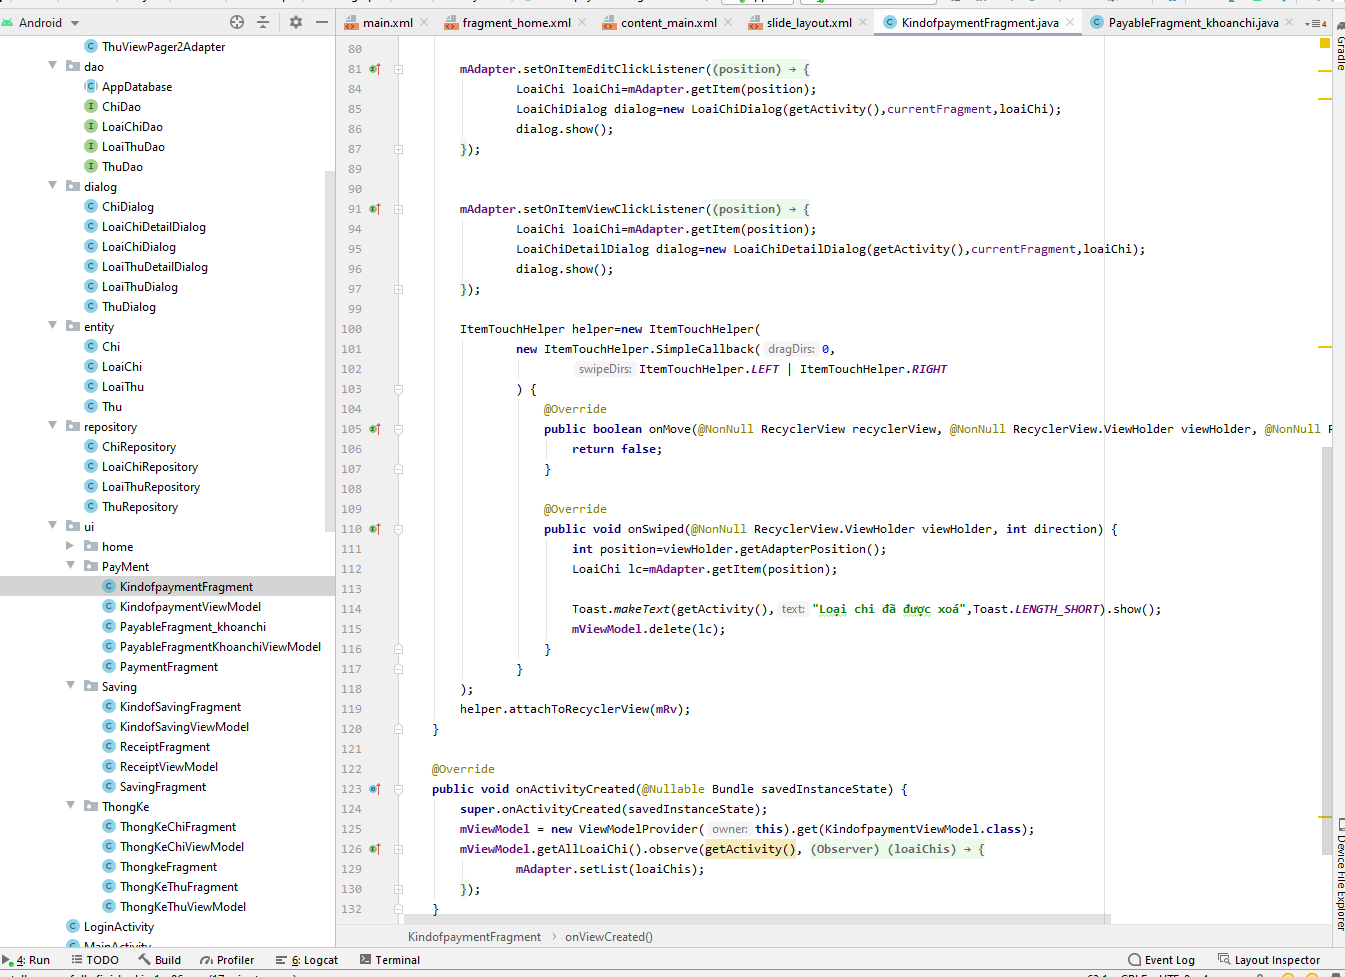Viewport: 1345px width, 977px height.
Task: Click gutter override icon at line 126
Action: pos(375,849)
